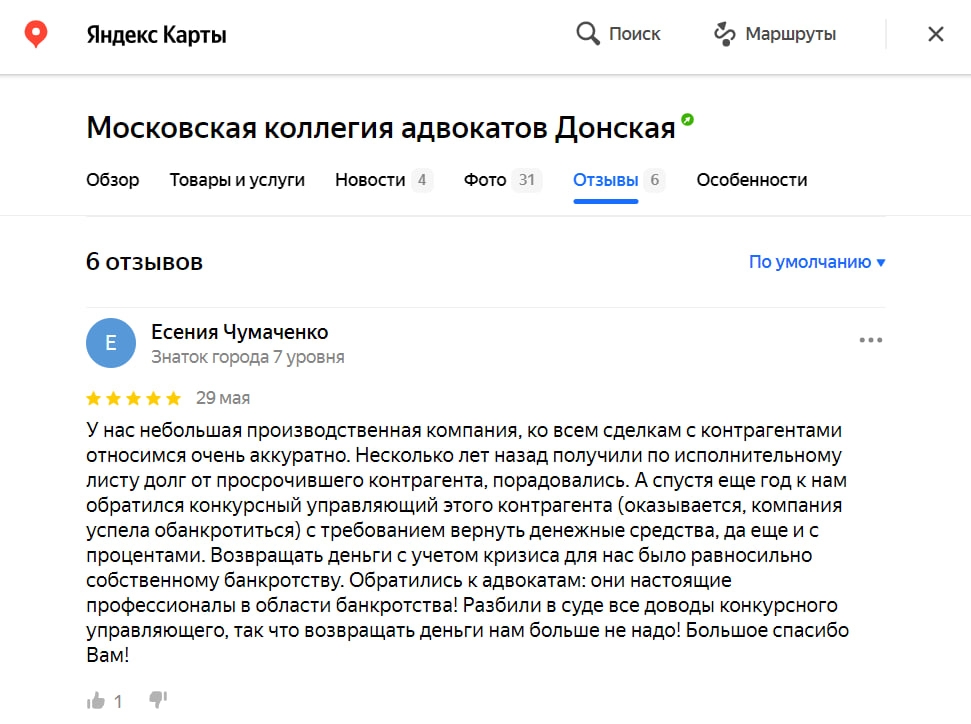Expand the По умолчанию sort dropdown
The width and height of the screenshot is (971, 724).
pyautogui.click(x=817, y=262)
